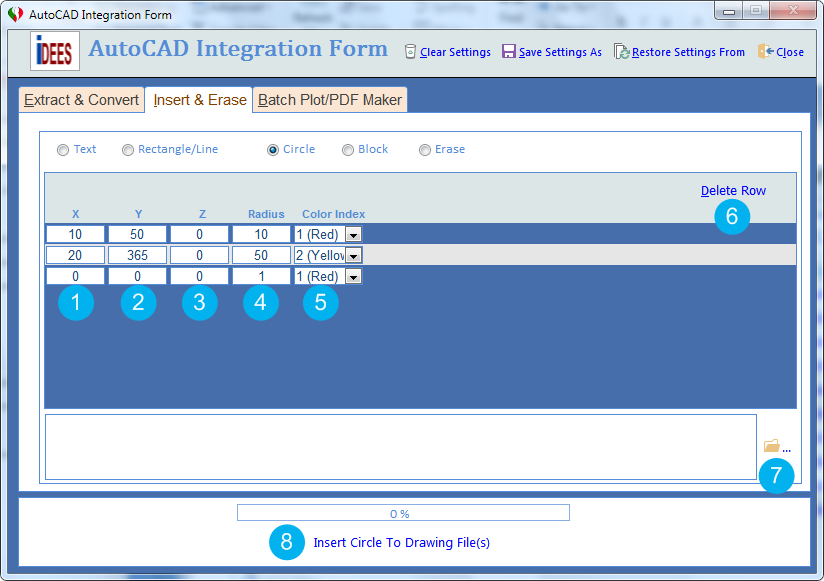Click the Y field containing 50
824x581 pixels.
coord(137,234)
